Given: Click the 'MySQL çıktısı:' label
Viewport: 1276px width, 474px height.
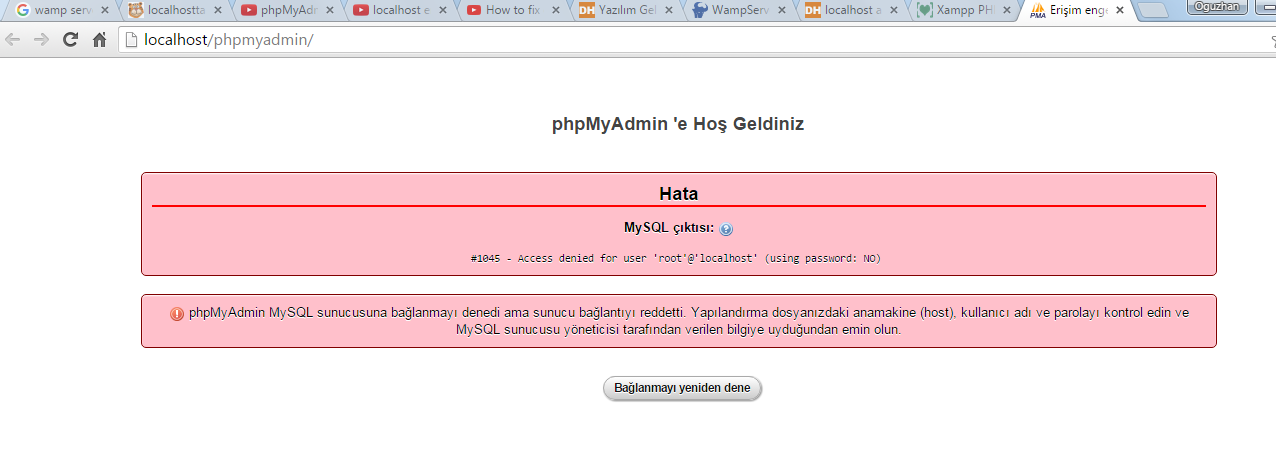Looking at the screenshot, I should tap(669, 228).
